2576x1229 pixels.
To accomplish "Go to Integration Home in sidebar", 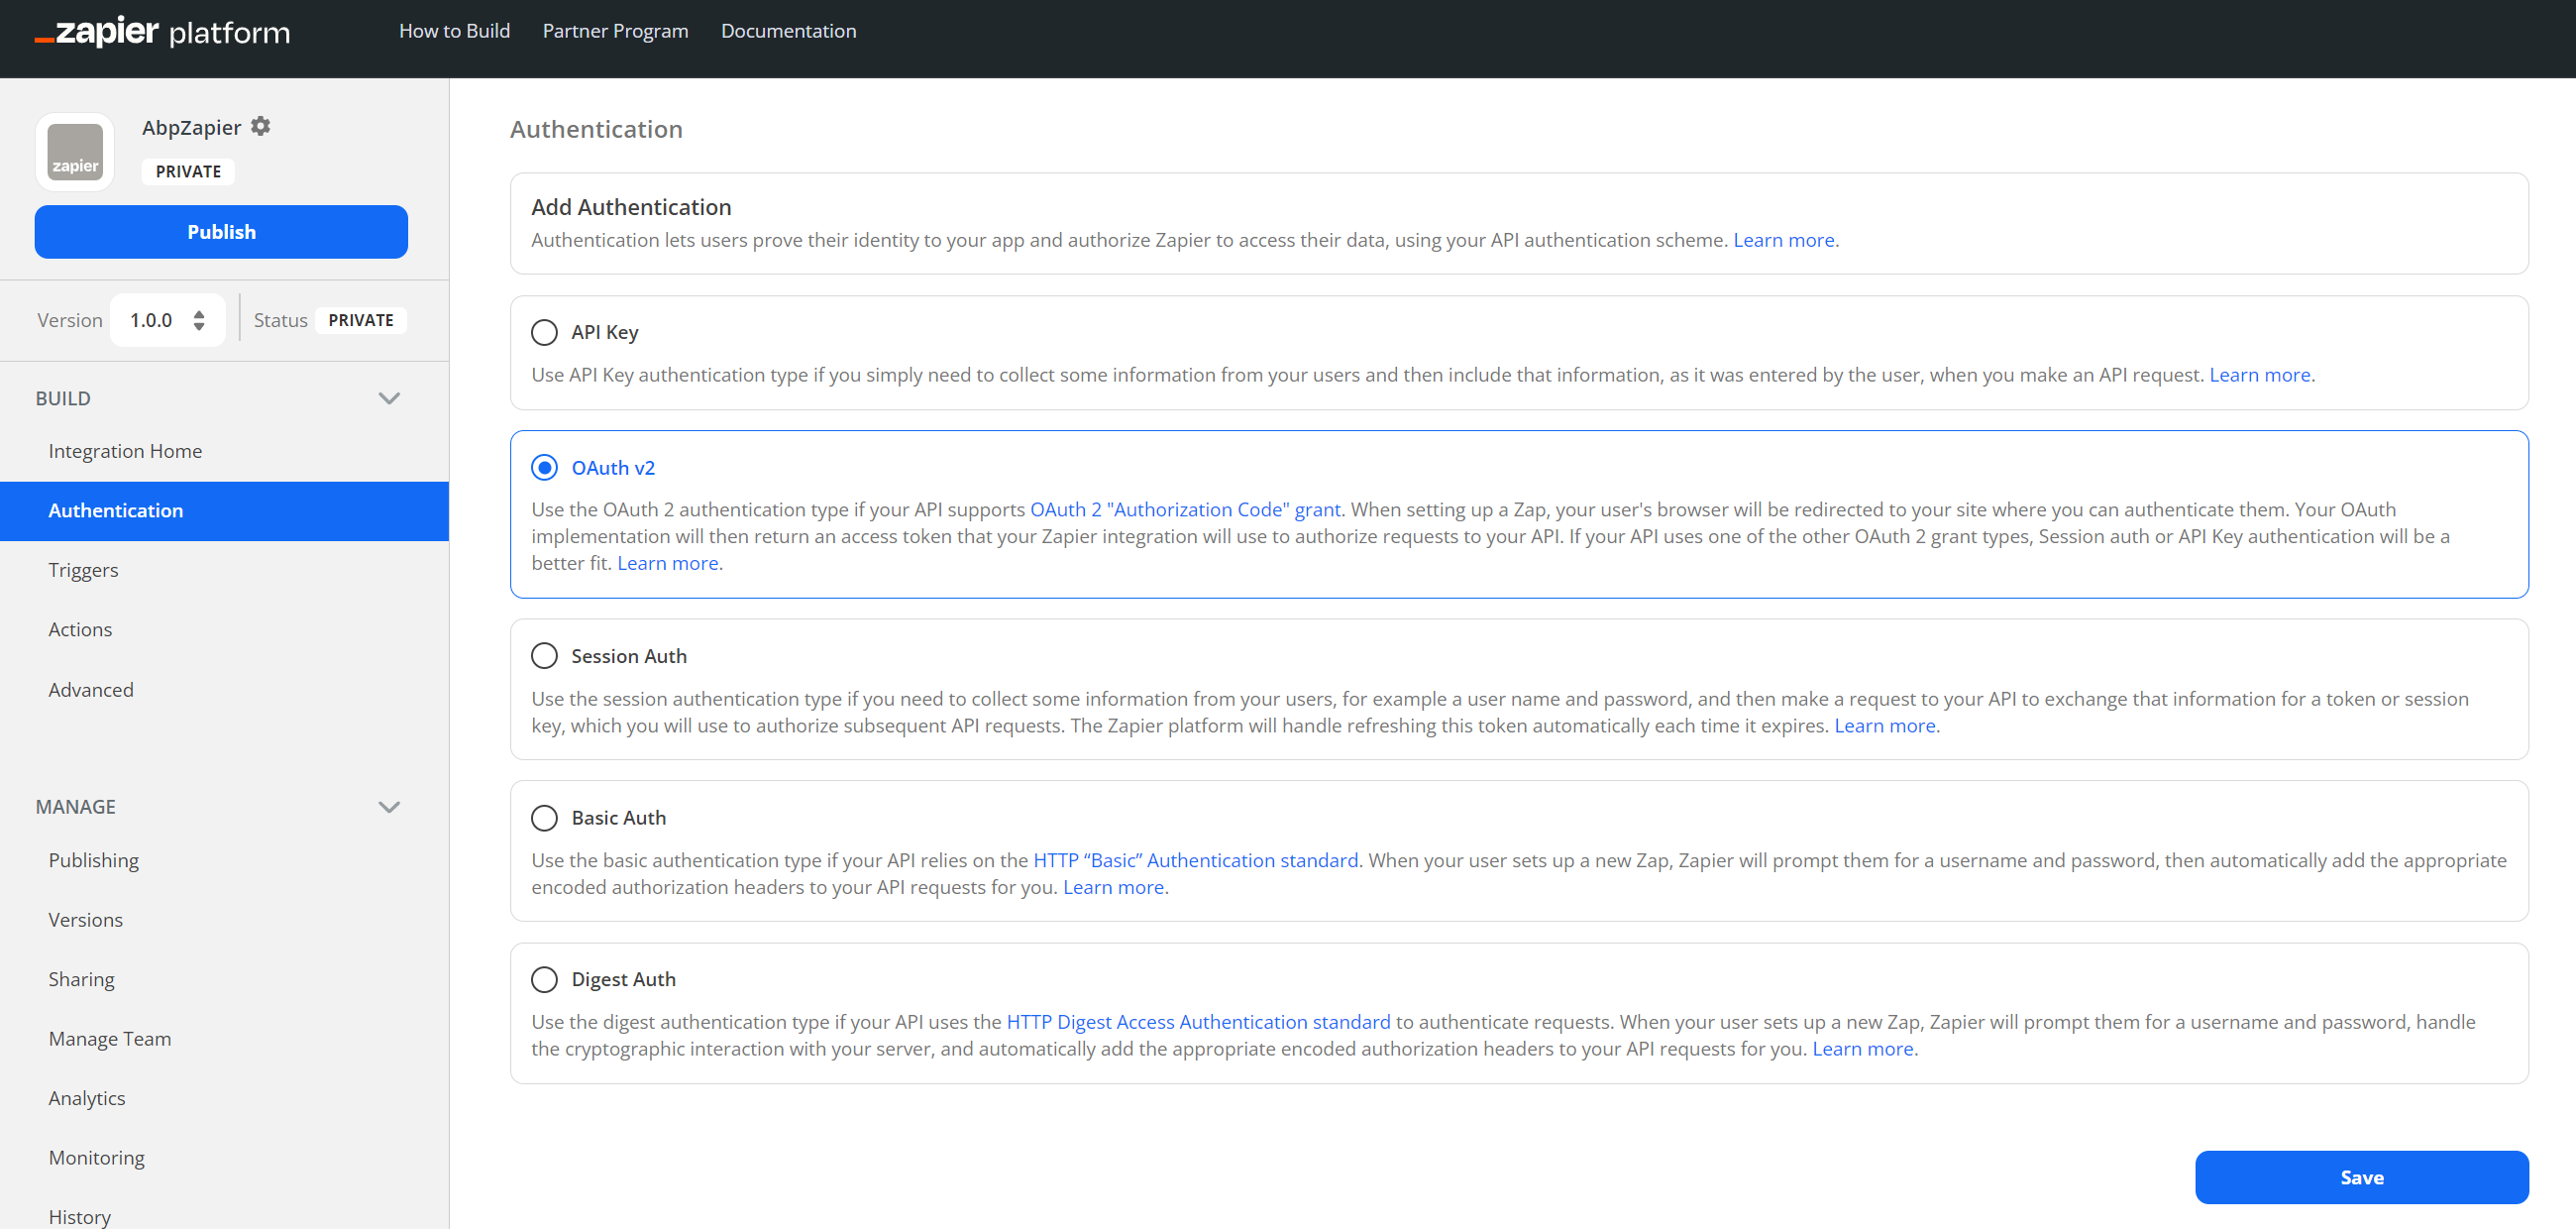I will pyautogui.click(x=125, y=451).
